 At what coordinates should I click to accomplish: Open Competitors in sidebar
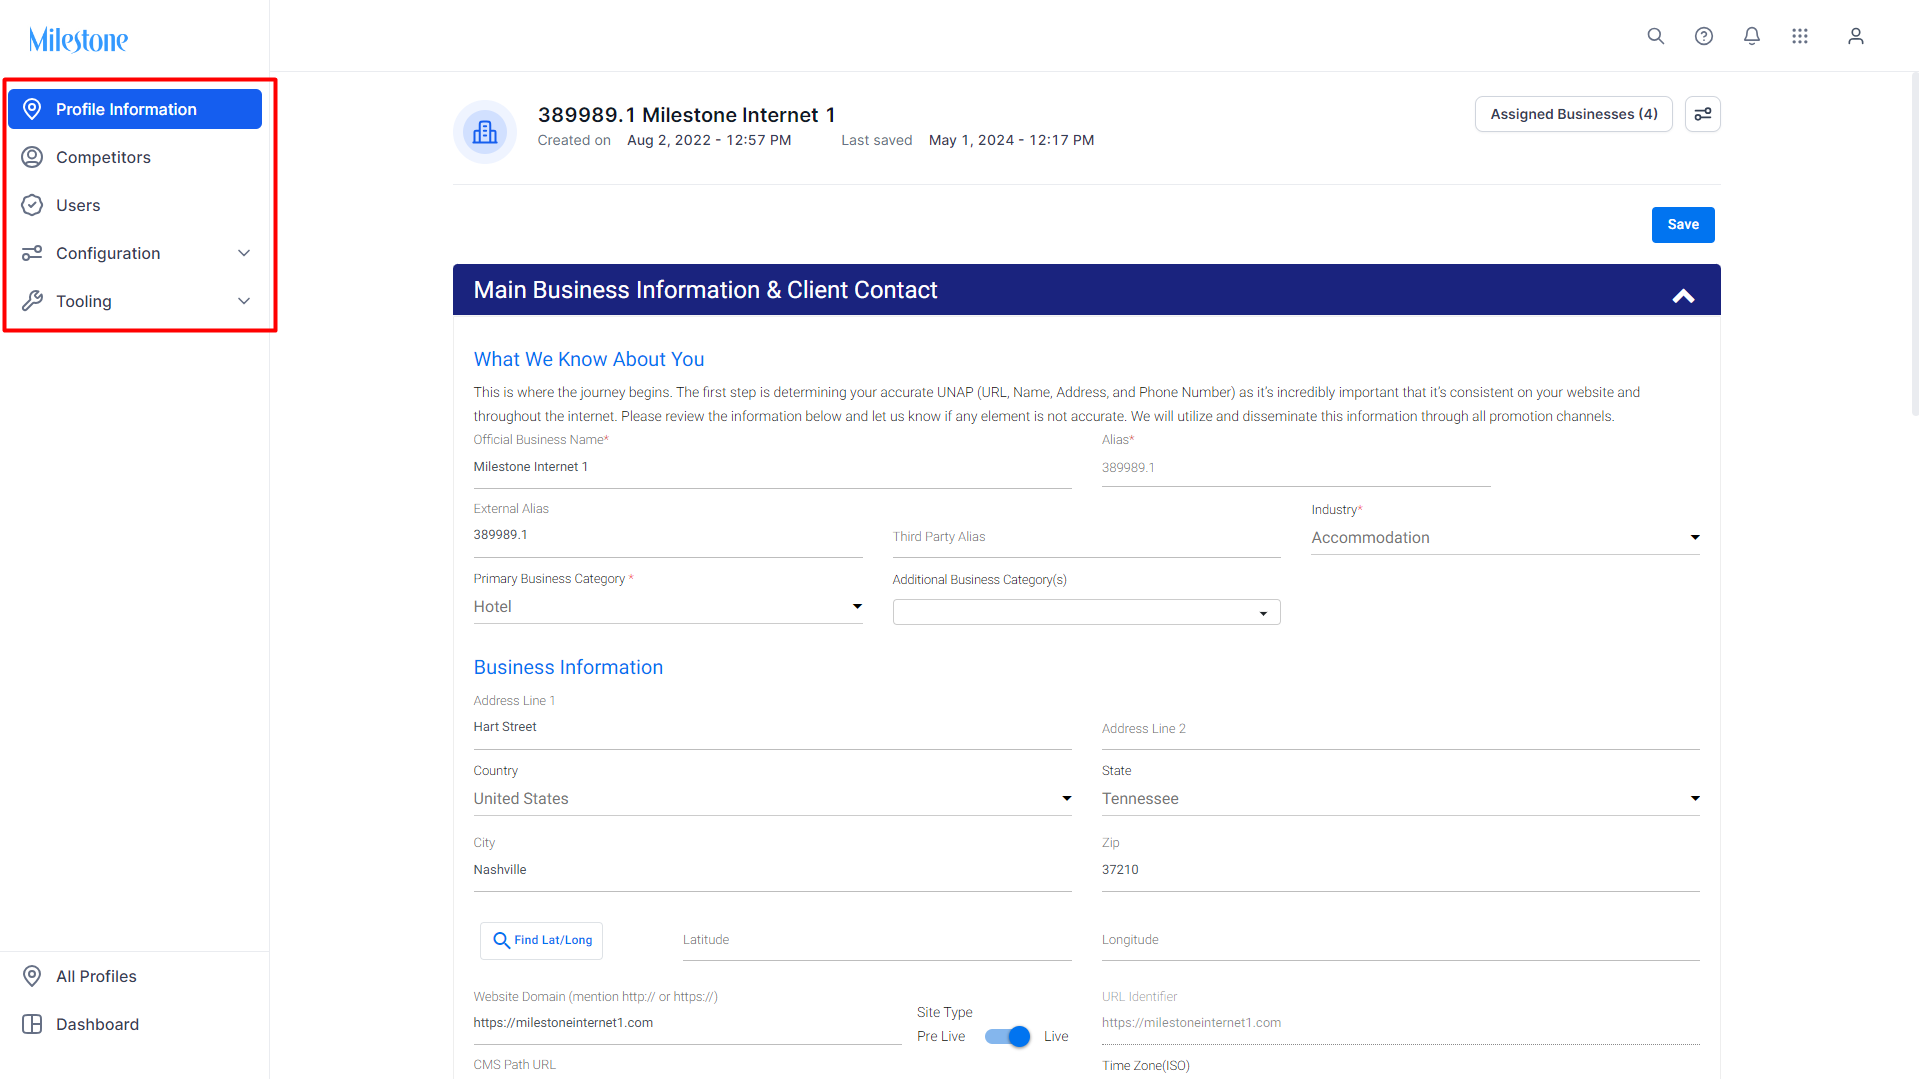135,157
